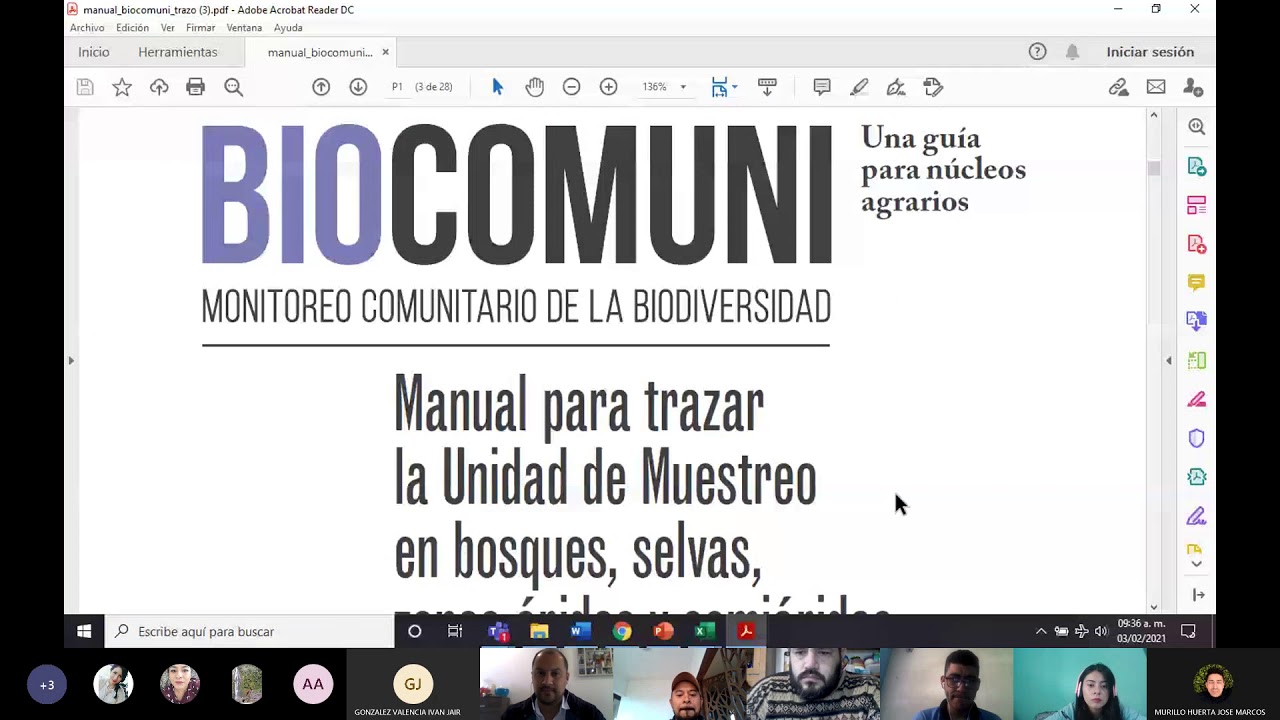This screenshot has width=1280, height=720.
Task: Open the purple Fill and Sign sidebar tool
Action: (x=1196, y=516)
